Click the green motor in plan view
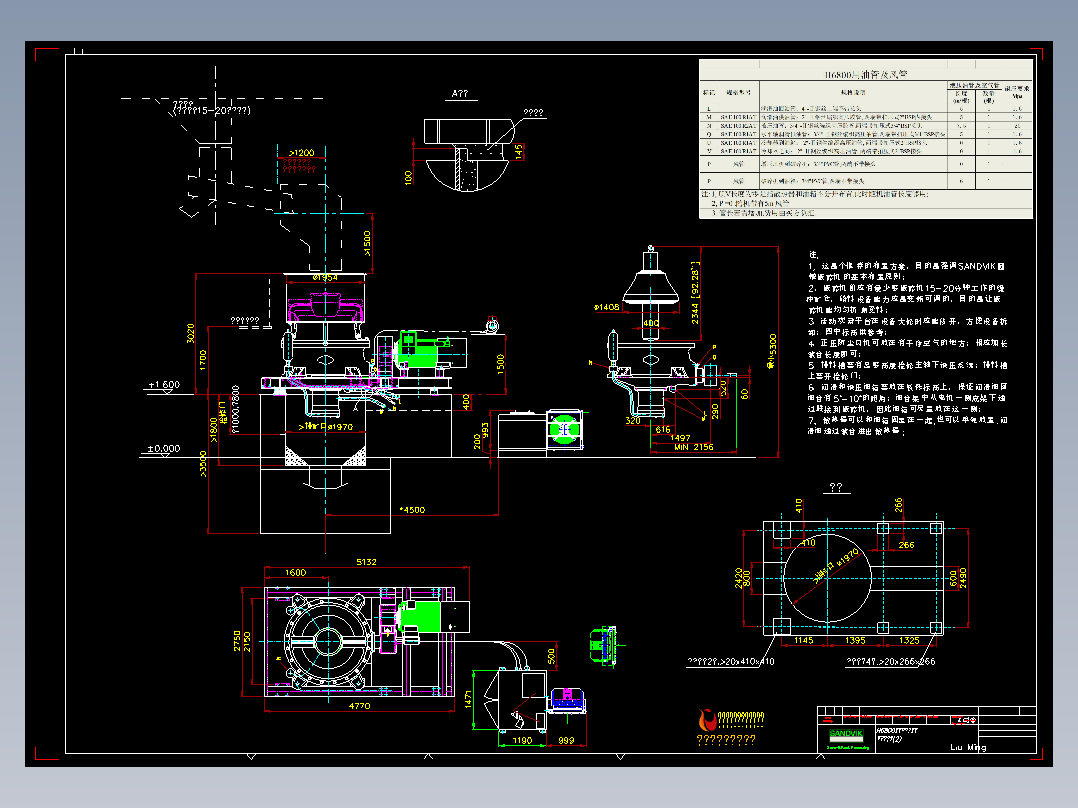 pyautogui.click(x=419, y=616)
